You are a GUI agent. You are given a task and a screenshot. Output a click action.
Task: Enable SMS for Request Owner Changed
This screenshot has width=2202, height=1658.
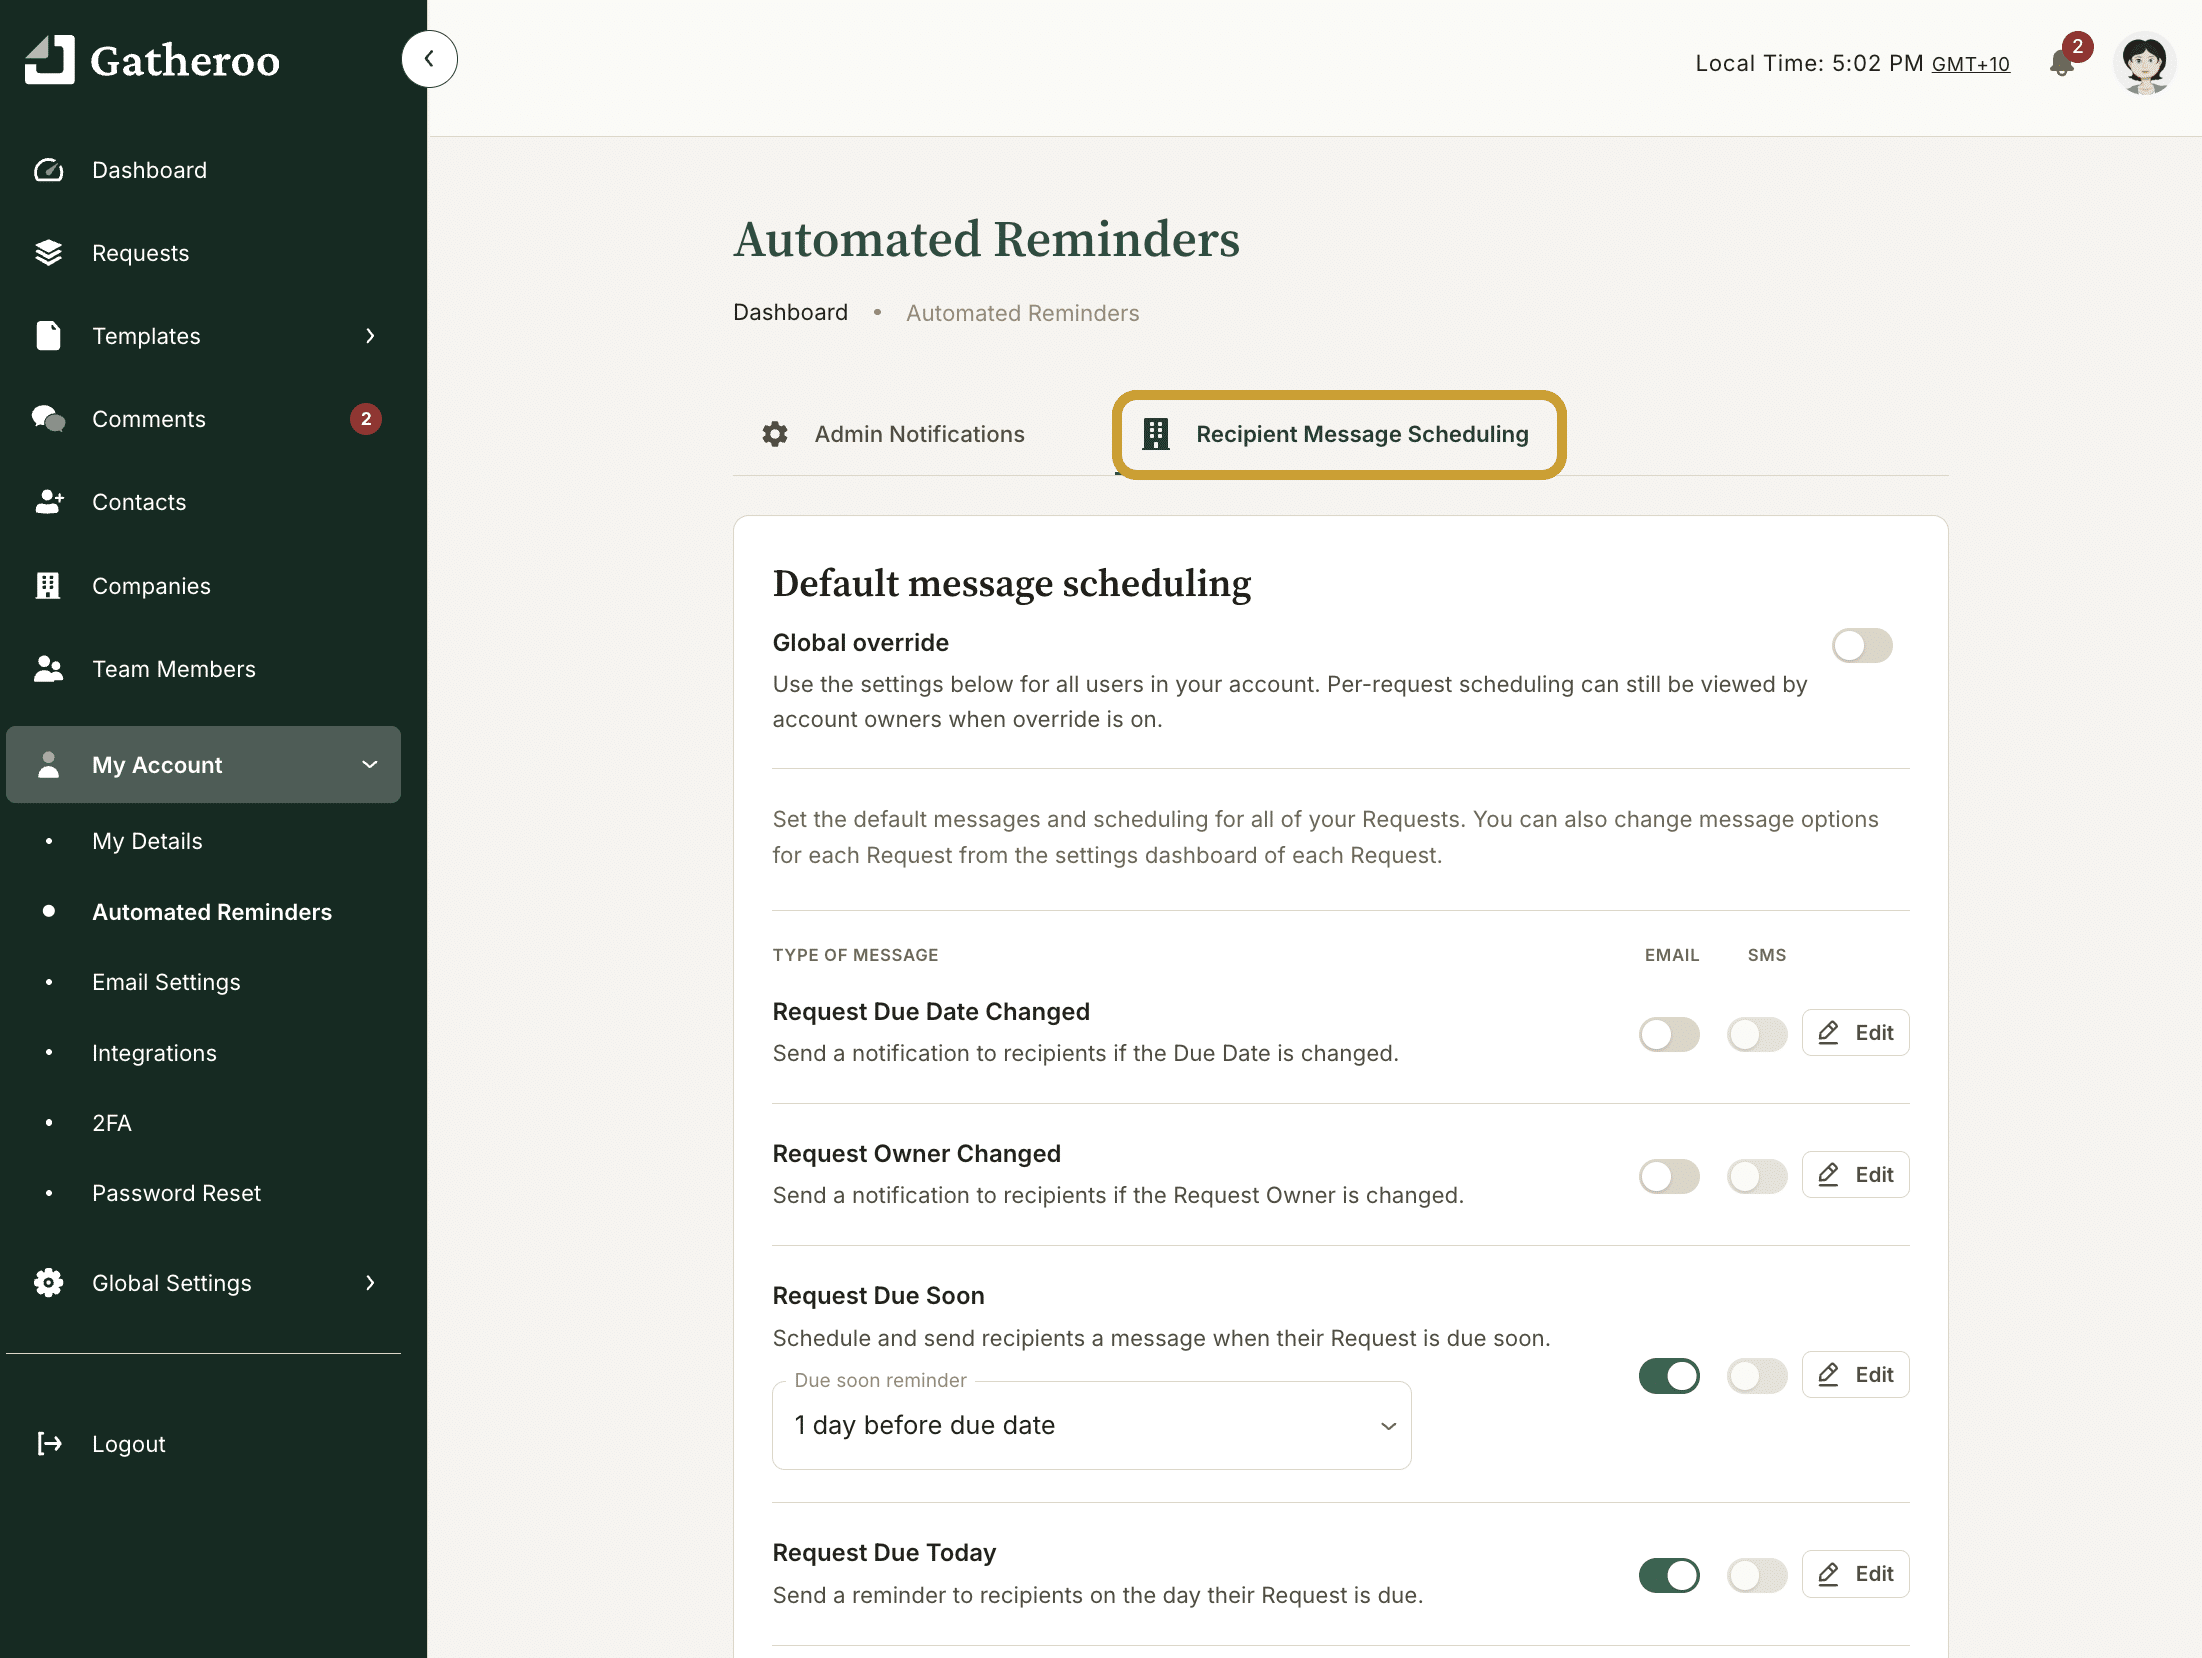tap(1757, 1176)
